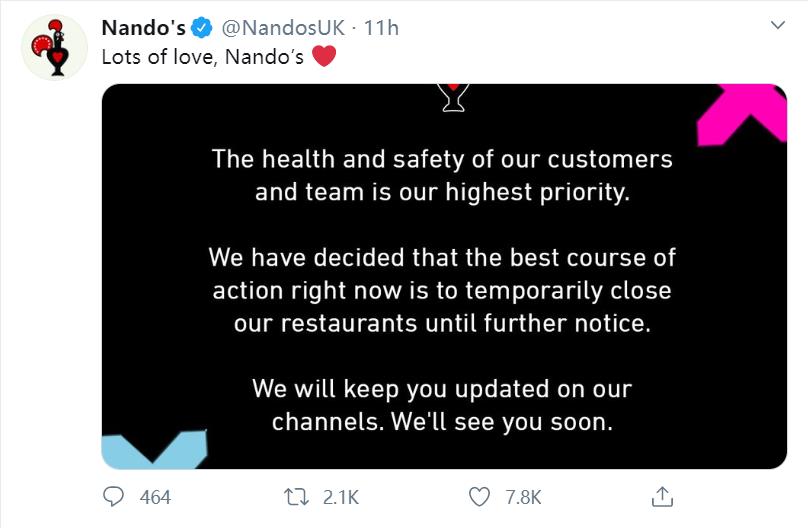808x528 pixels.
Task: Click the 464 replies count
Action: pyautogui.click(x=155, y=497)
